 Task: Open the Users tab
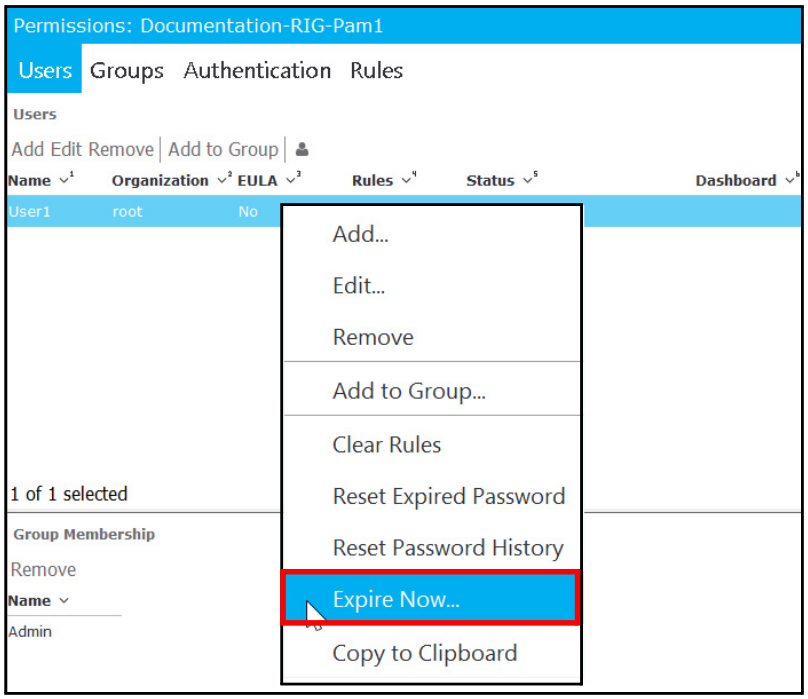coord(45,70)
